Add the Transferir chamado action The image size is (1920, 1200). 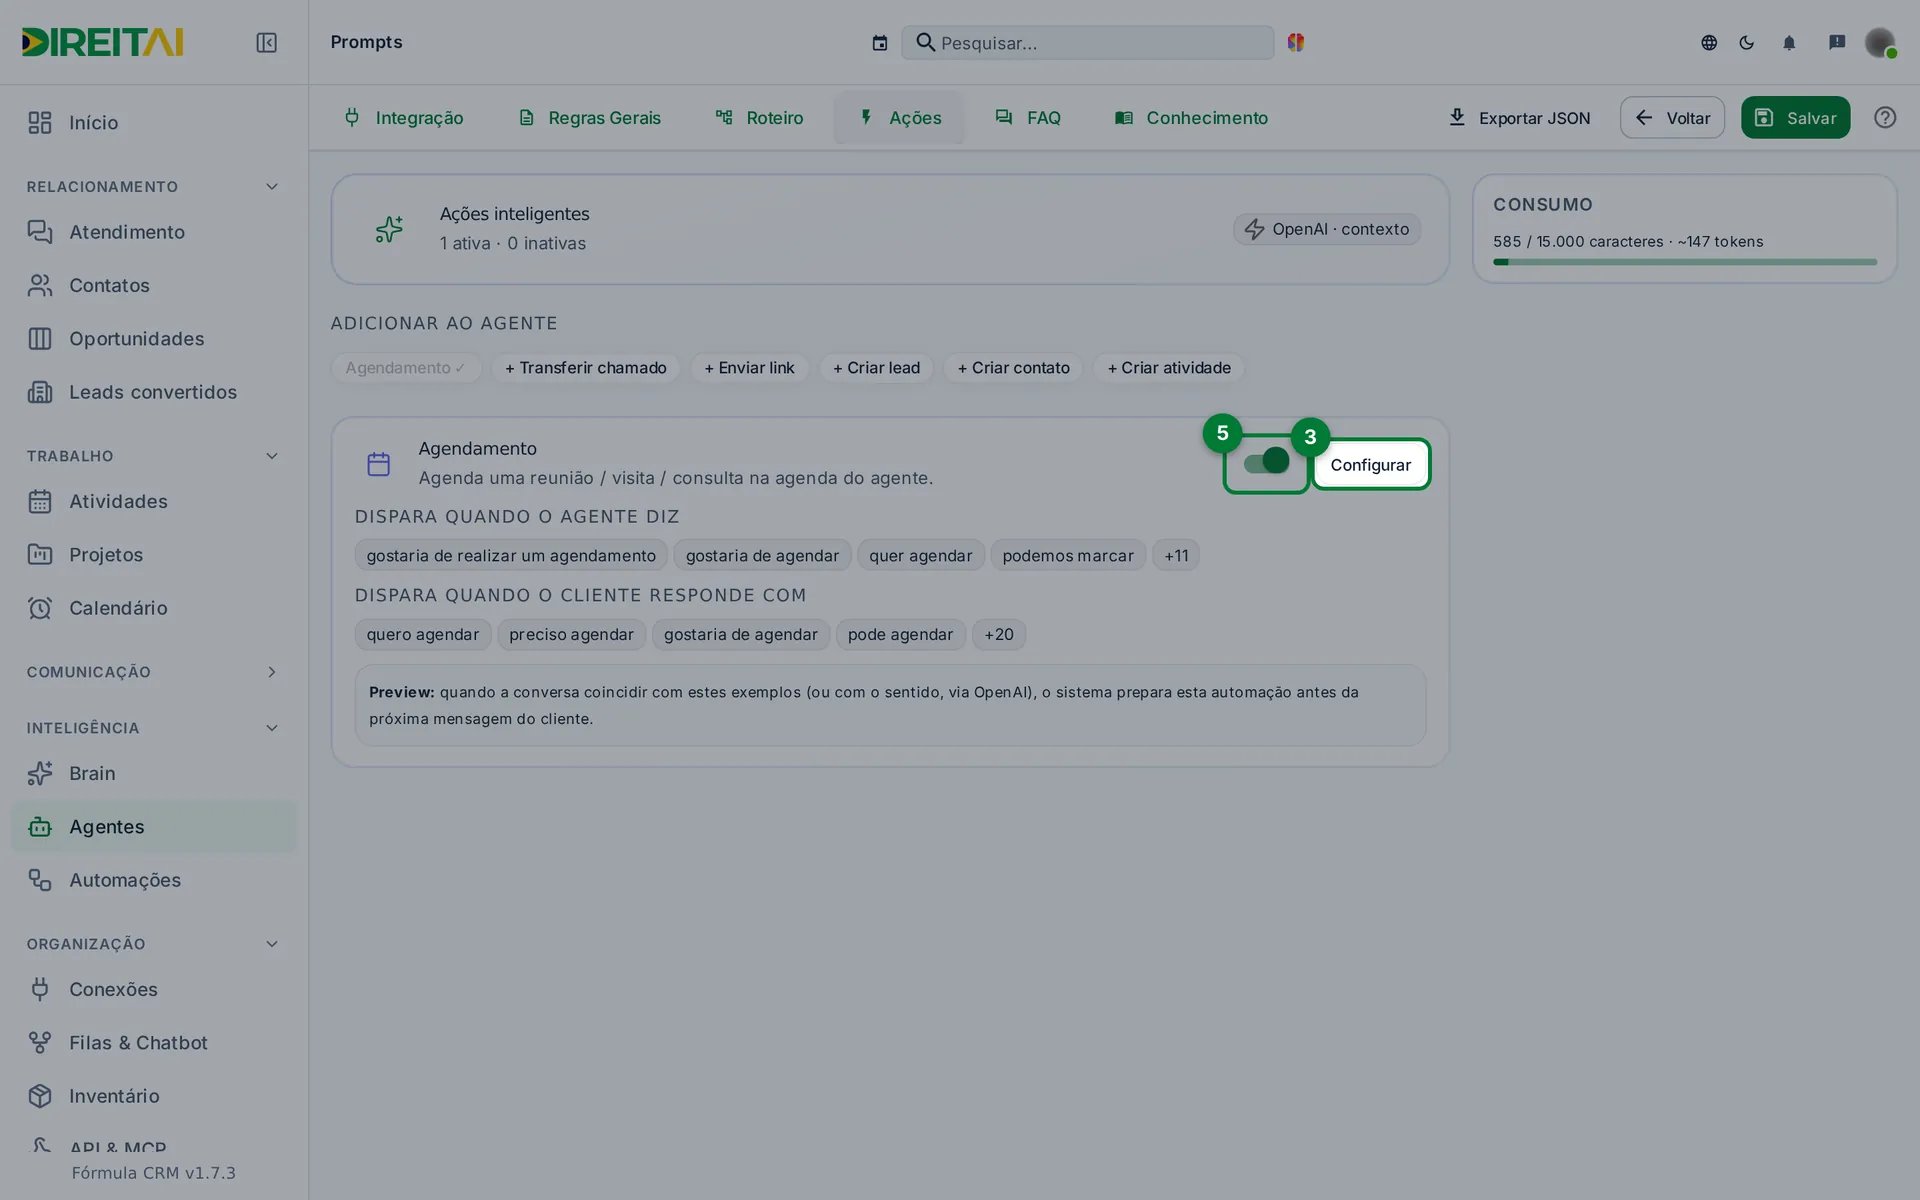[x=585, y=368]
